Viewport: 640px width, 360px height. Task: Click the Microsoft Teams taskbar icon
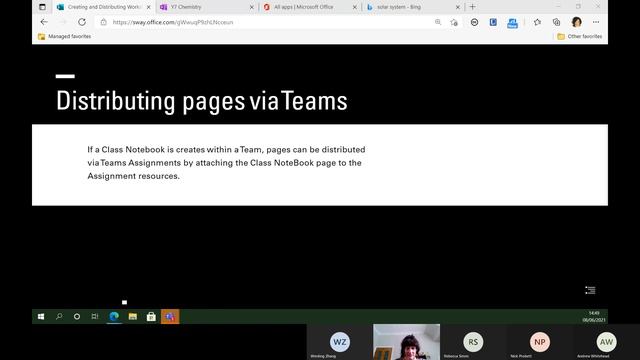click(170, 316)
